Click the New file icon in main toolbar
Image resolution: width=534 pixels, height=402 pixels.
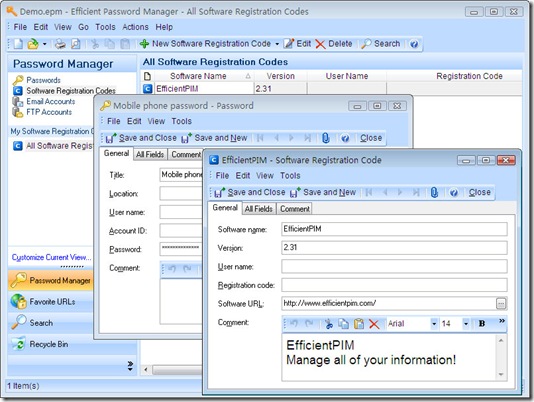(x=18, y=44)
